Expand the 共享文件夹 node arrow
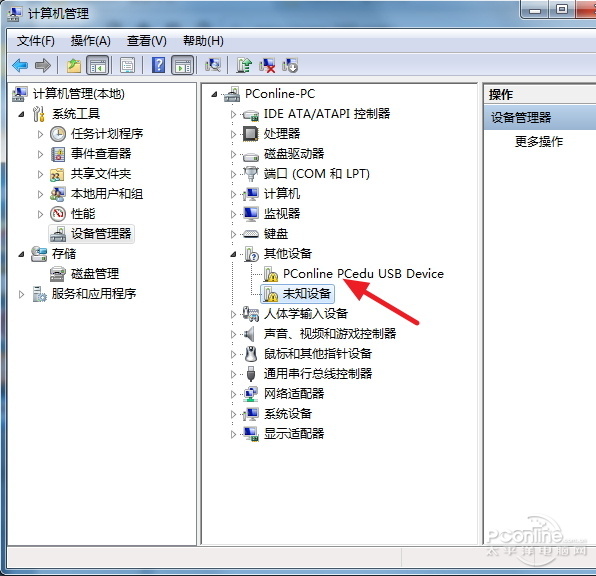 [40, 174]
